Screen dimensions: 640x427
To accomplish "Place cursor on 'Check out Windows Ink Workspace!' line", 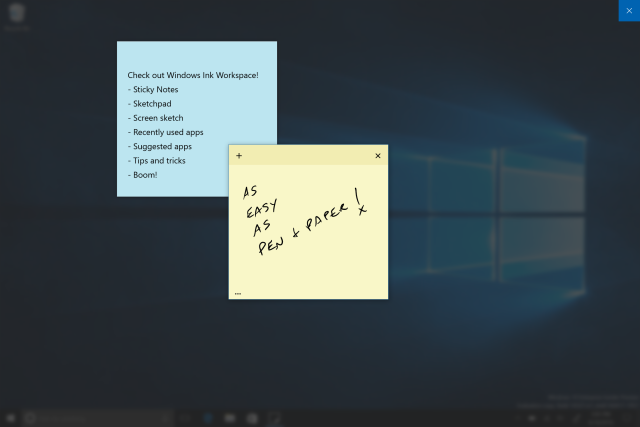I will point(193,75).
